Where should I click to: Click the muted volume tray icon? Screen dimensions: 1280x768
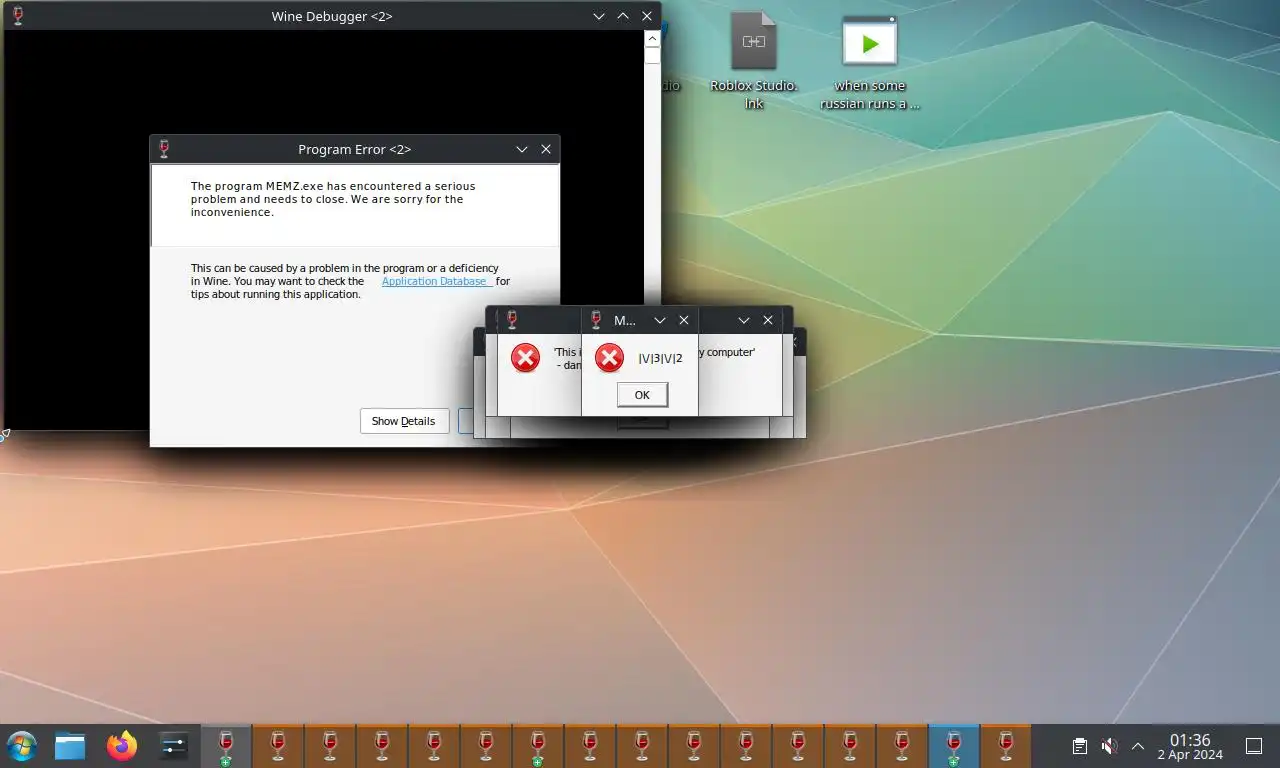pos(1109,746)
